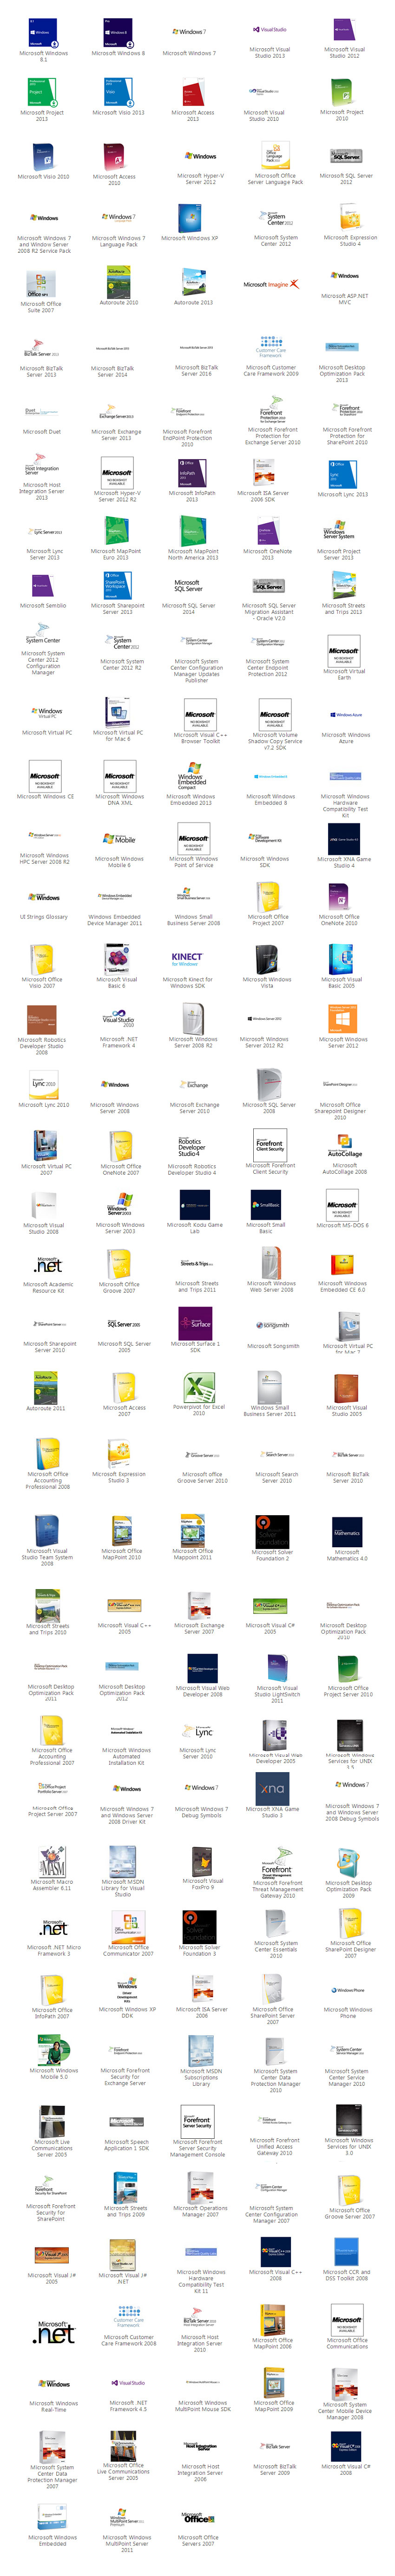The height and width of the screenshot is (2576, 395).
Task: Select the "Microsoft CCR and DSS Toolkit 2008" label
Action: coord(346,2275)
